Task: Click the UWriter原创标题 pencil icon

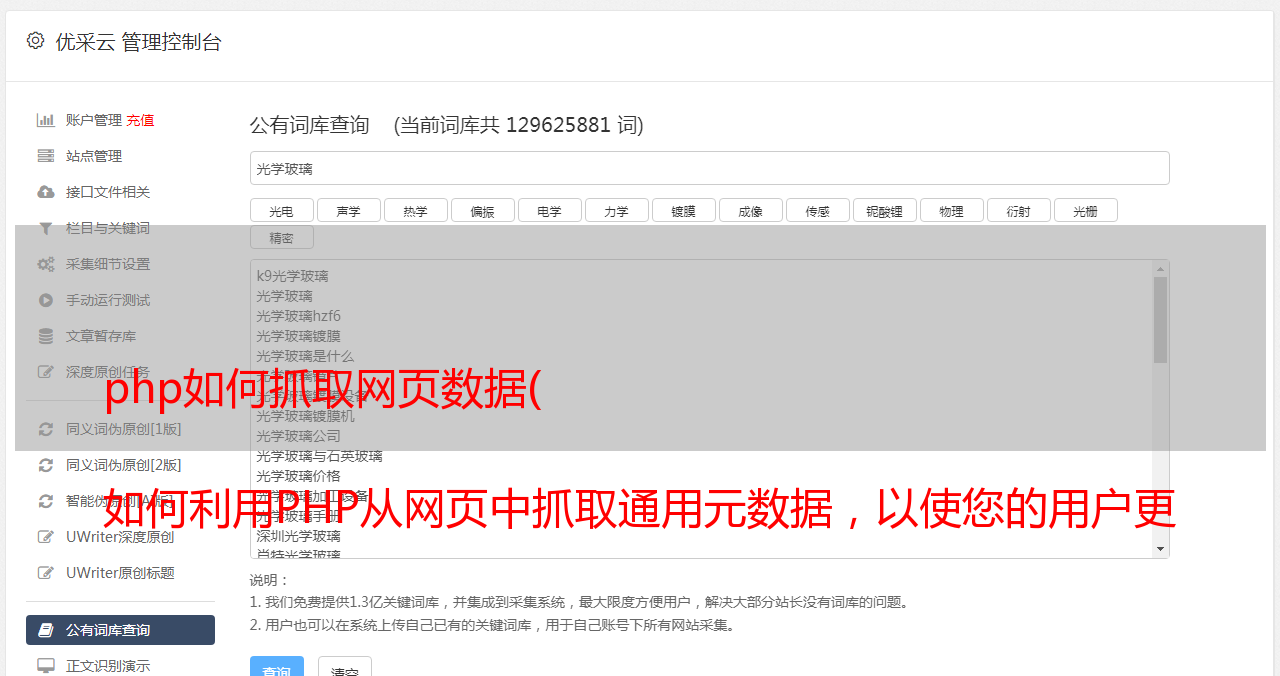Action: pyautogui.click(x=46, y=573)
